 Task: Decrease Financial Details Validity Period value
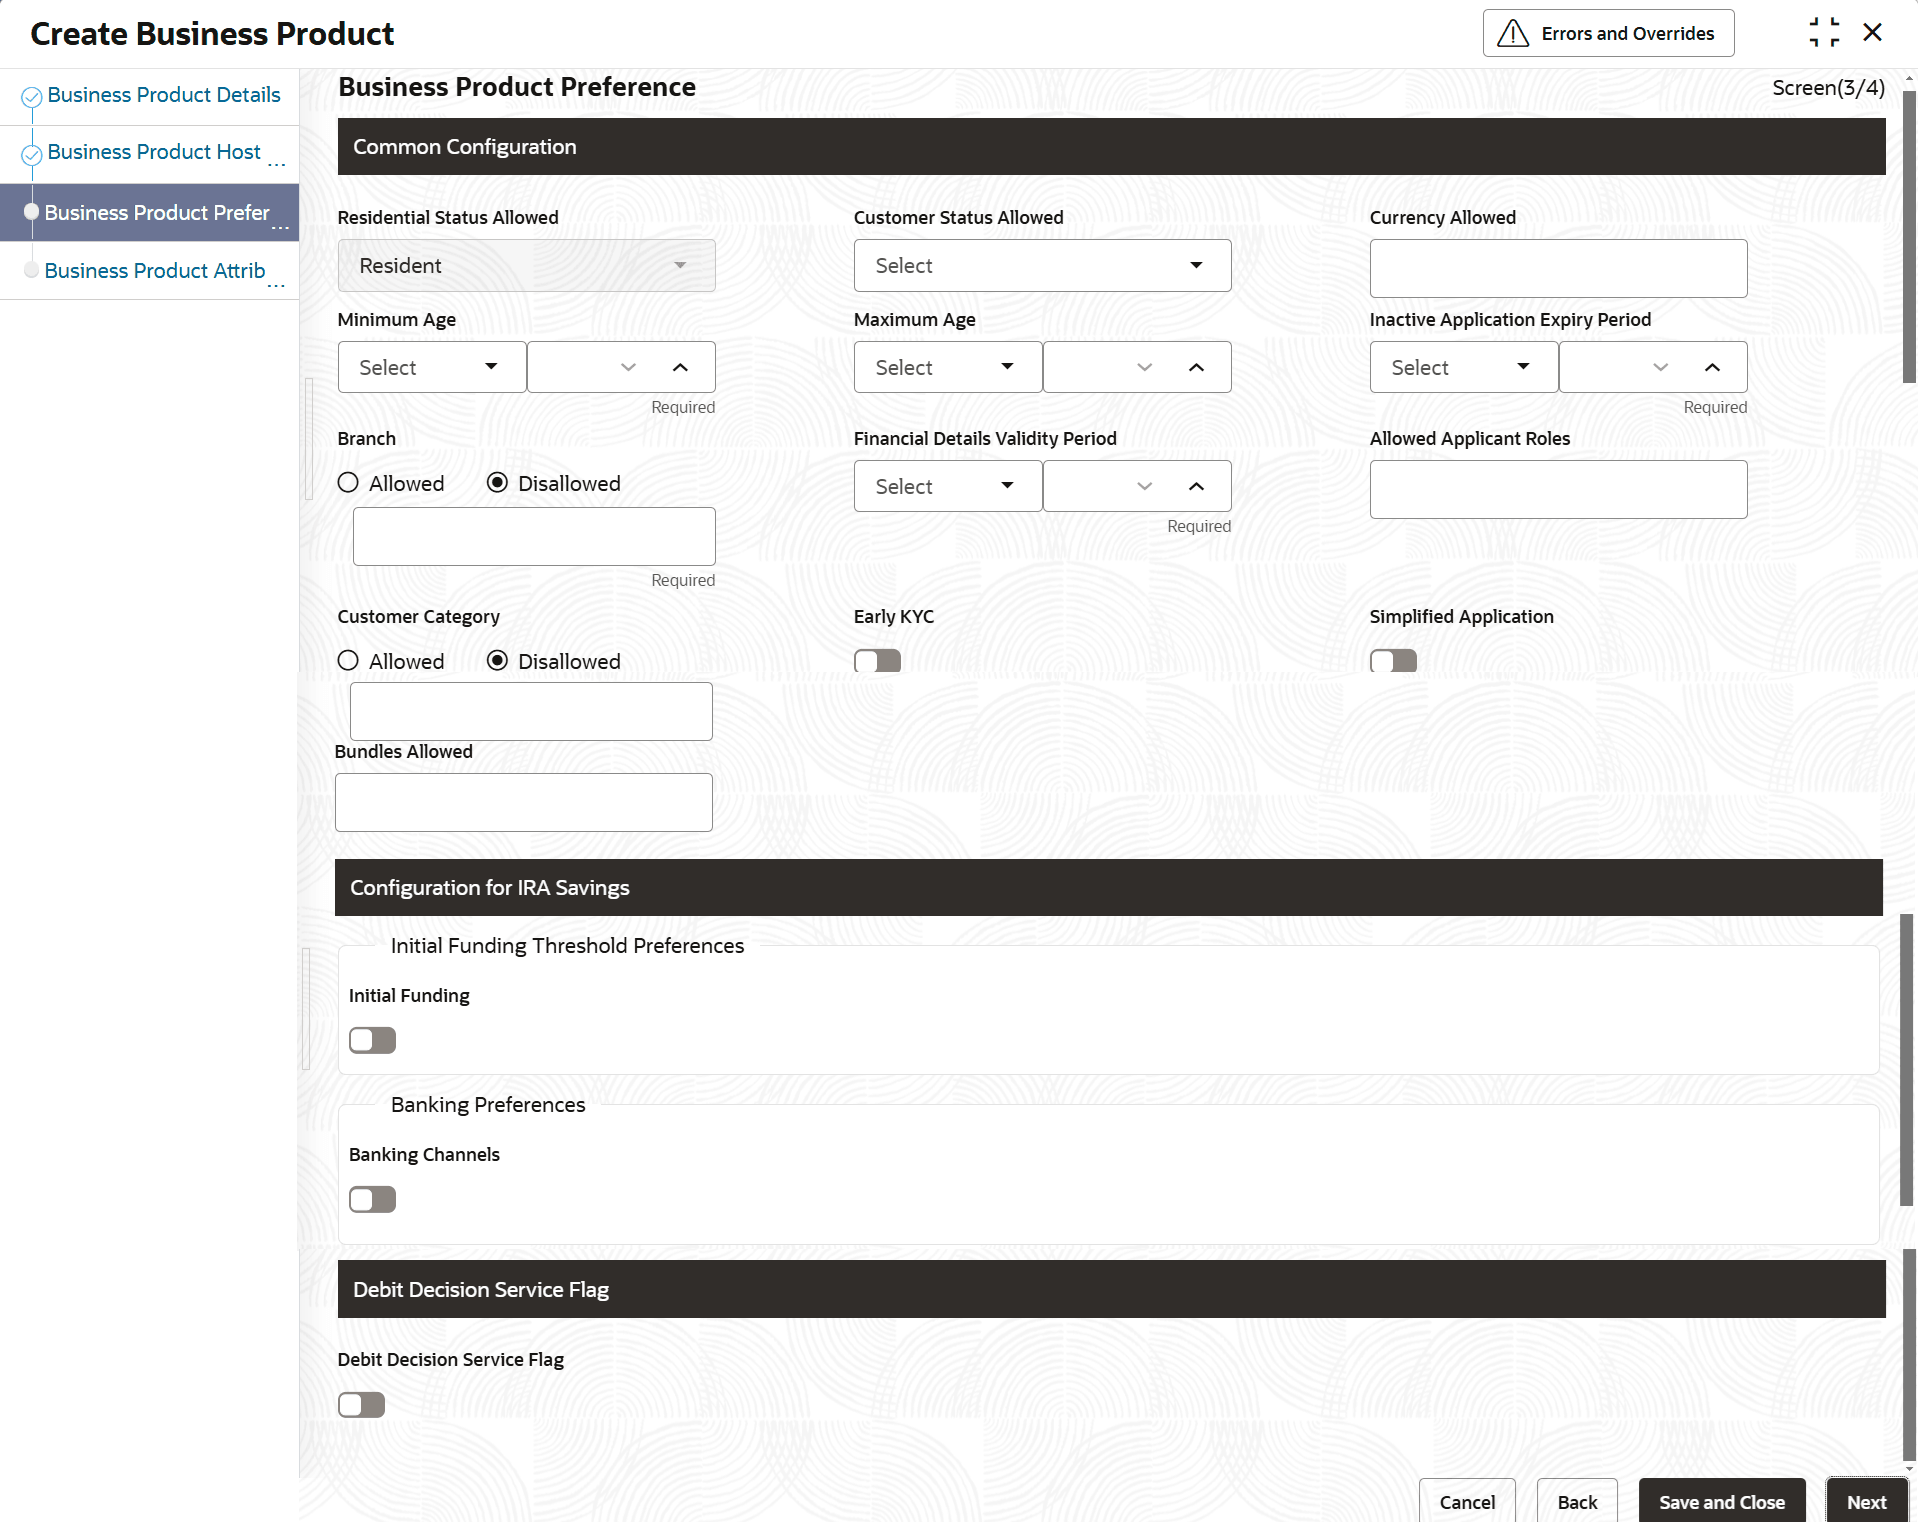coord(1144,487)
